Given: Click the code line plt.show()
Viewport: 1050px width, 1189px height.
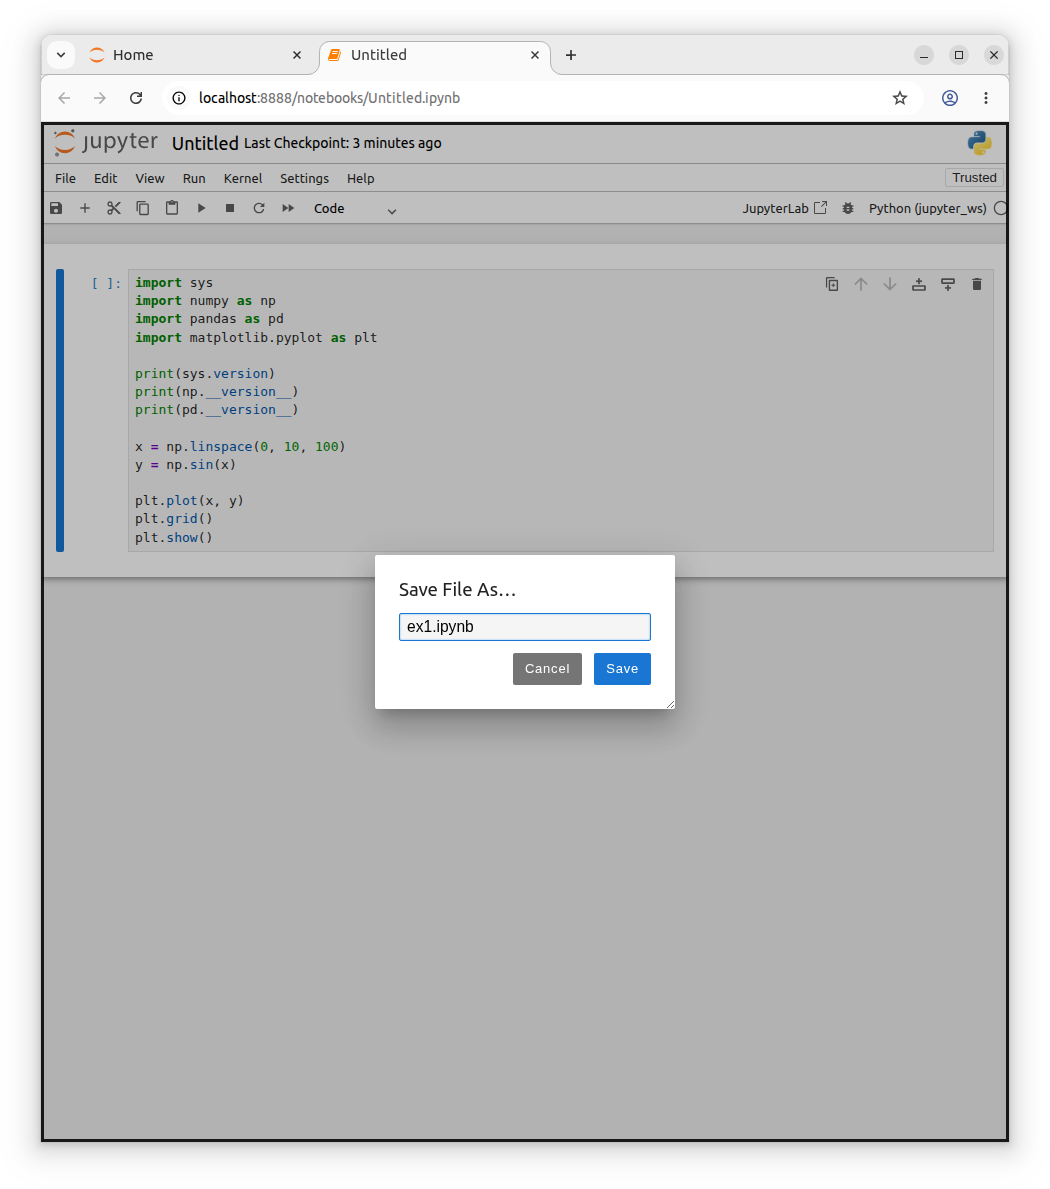Looking at the screenshot, I should click(x=174, y=538).
